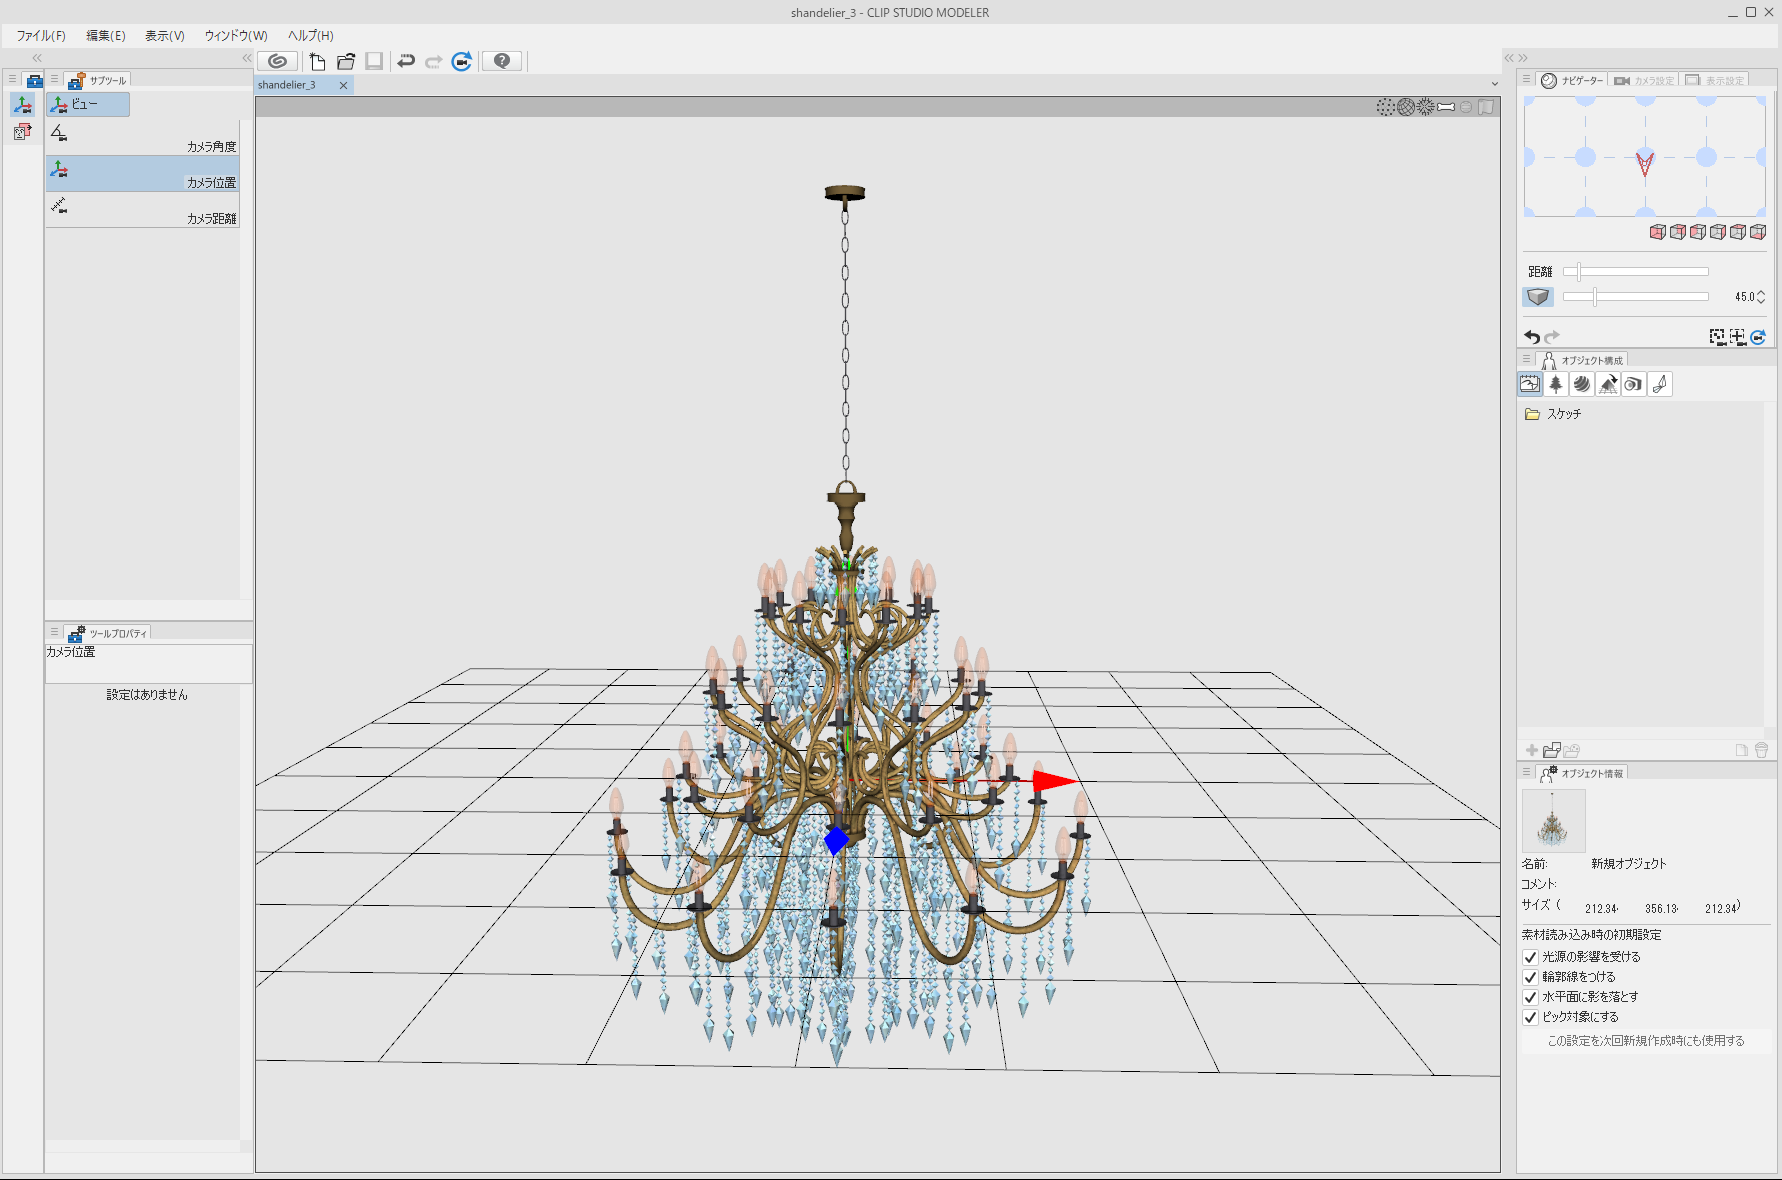Select the camera icon in オブジェクト構成 panel

(x=1632, y=384)
